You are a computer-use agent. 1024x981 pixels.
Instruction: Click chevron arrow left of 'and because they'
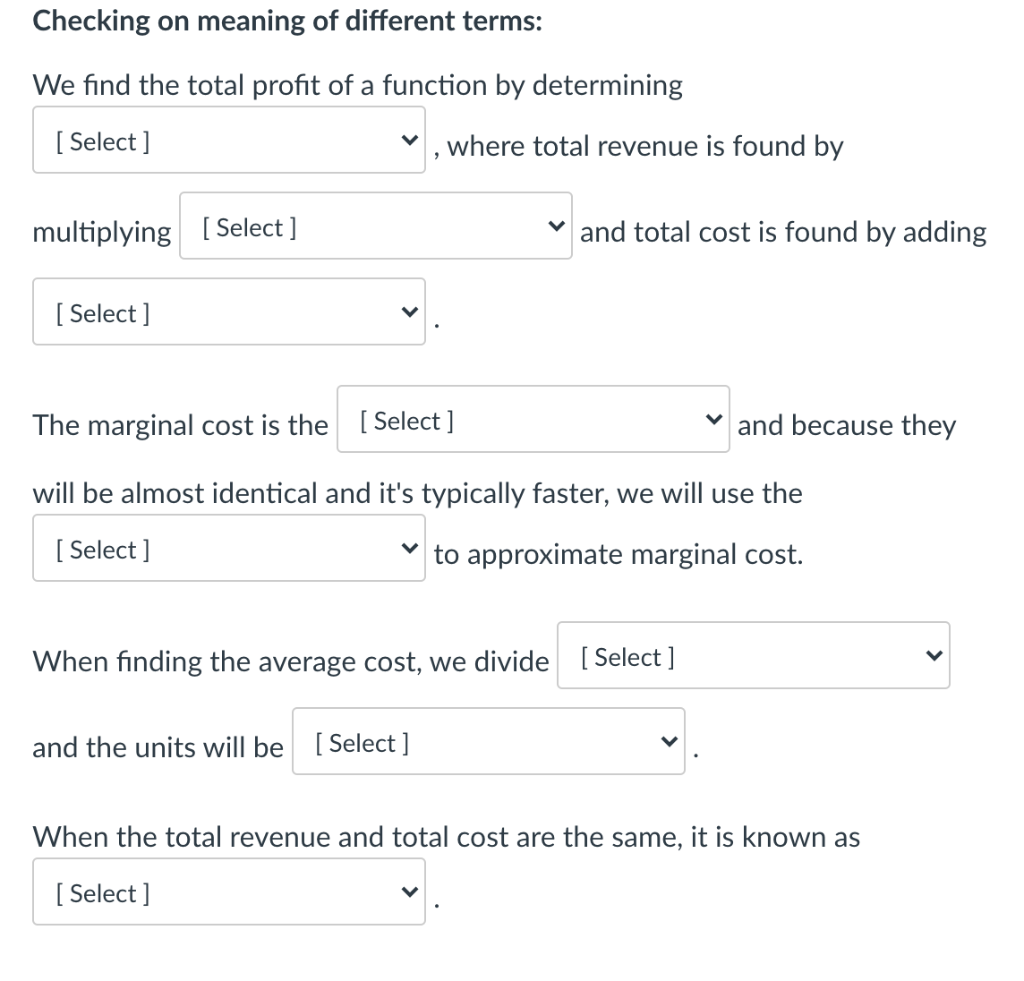(x=714, y=419)
